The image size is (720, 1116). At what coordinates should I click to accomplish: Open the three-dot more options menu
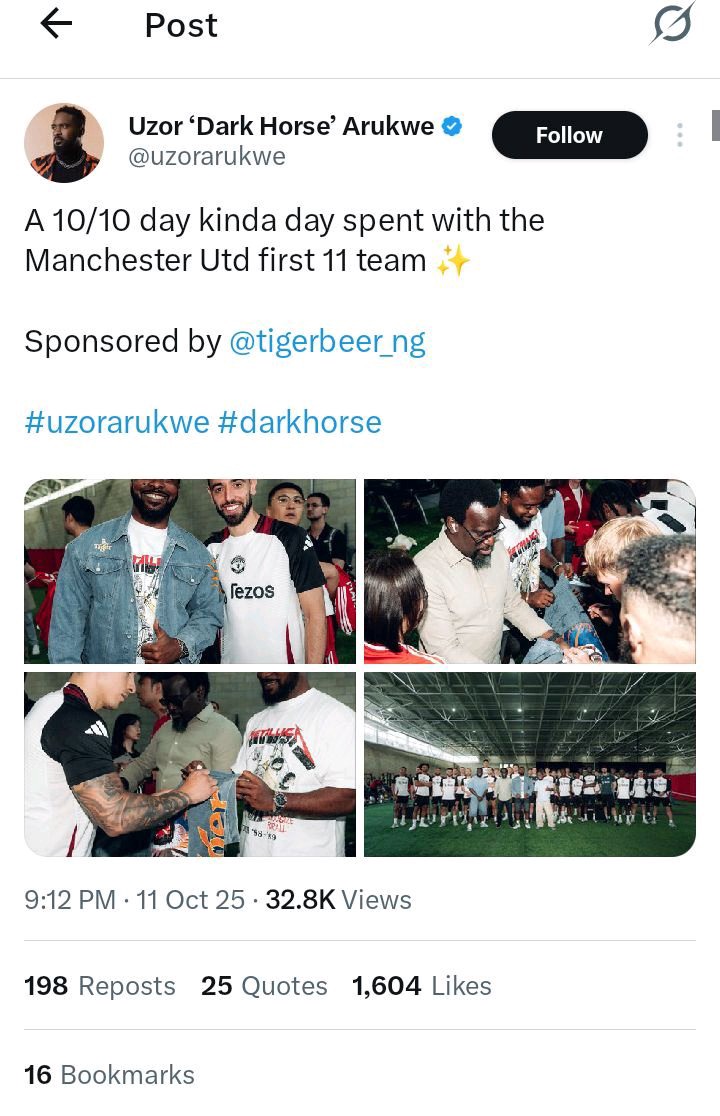click(680, 135)
